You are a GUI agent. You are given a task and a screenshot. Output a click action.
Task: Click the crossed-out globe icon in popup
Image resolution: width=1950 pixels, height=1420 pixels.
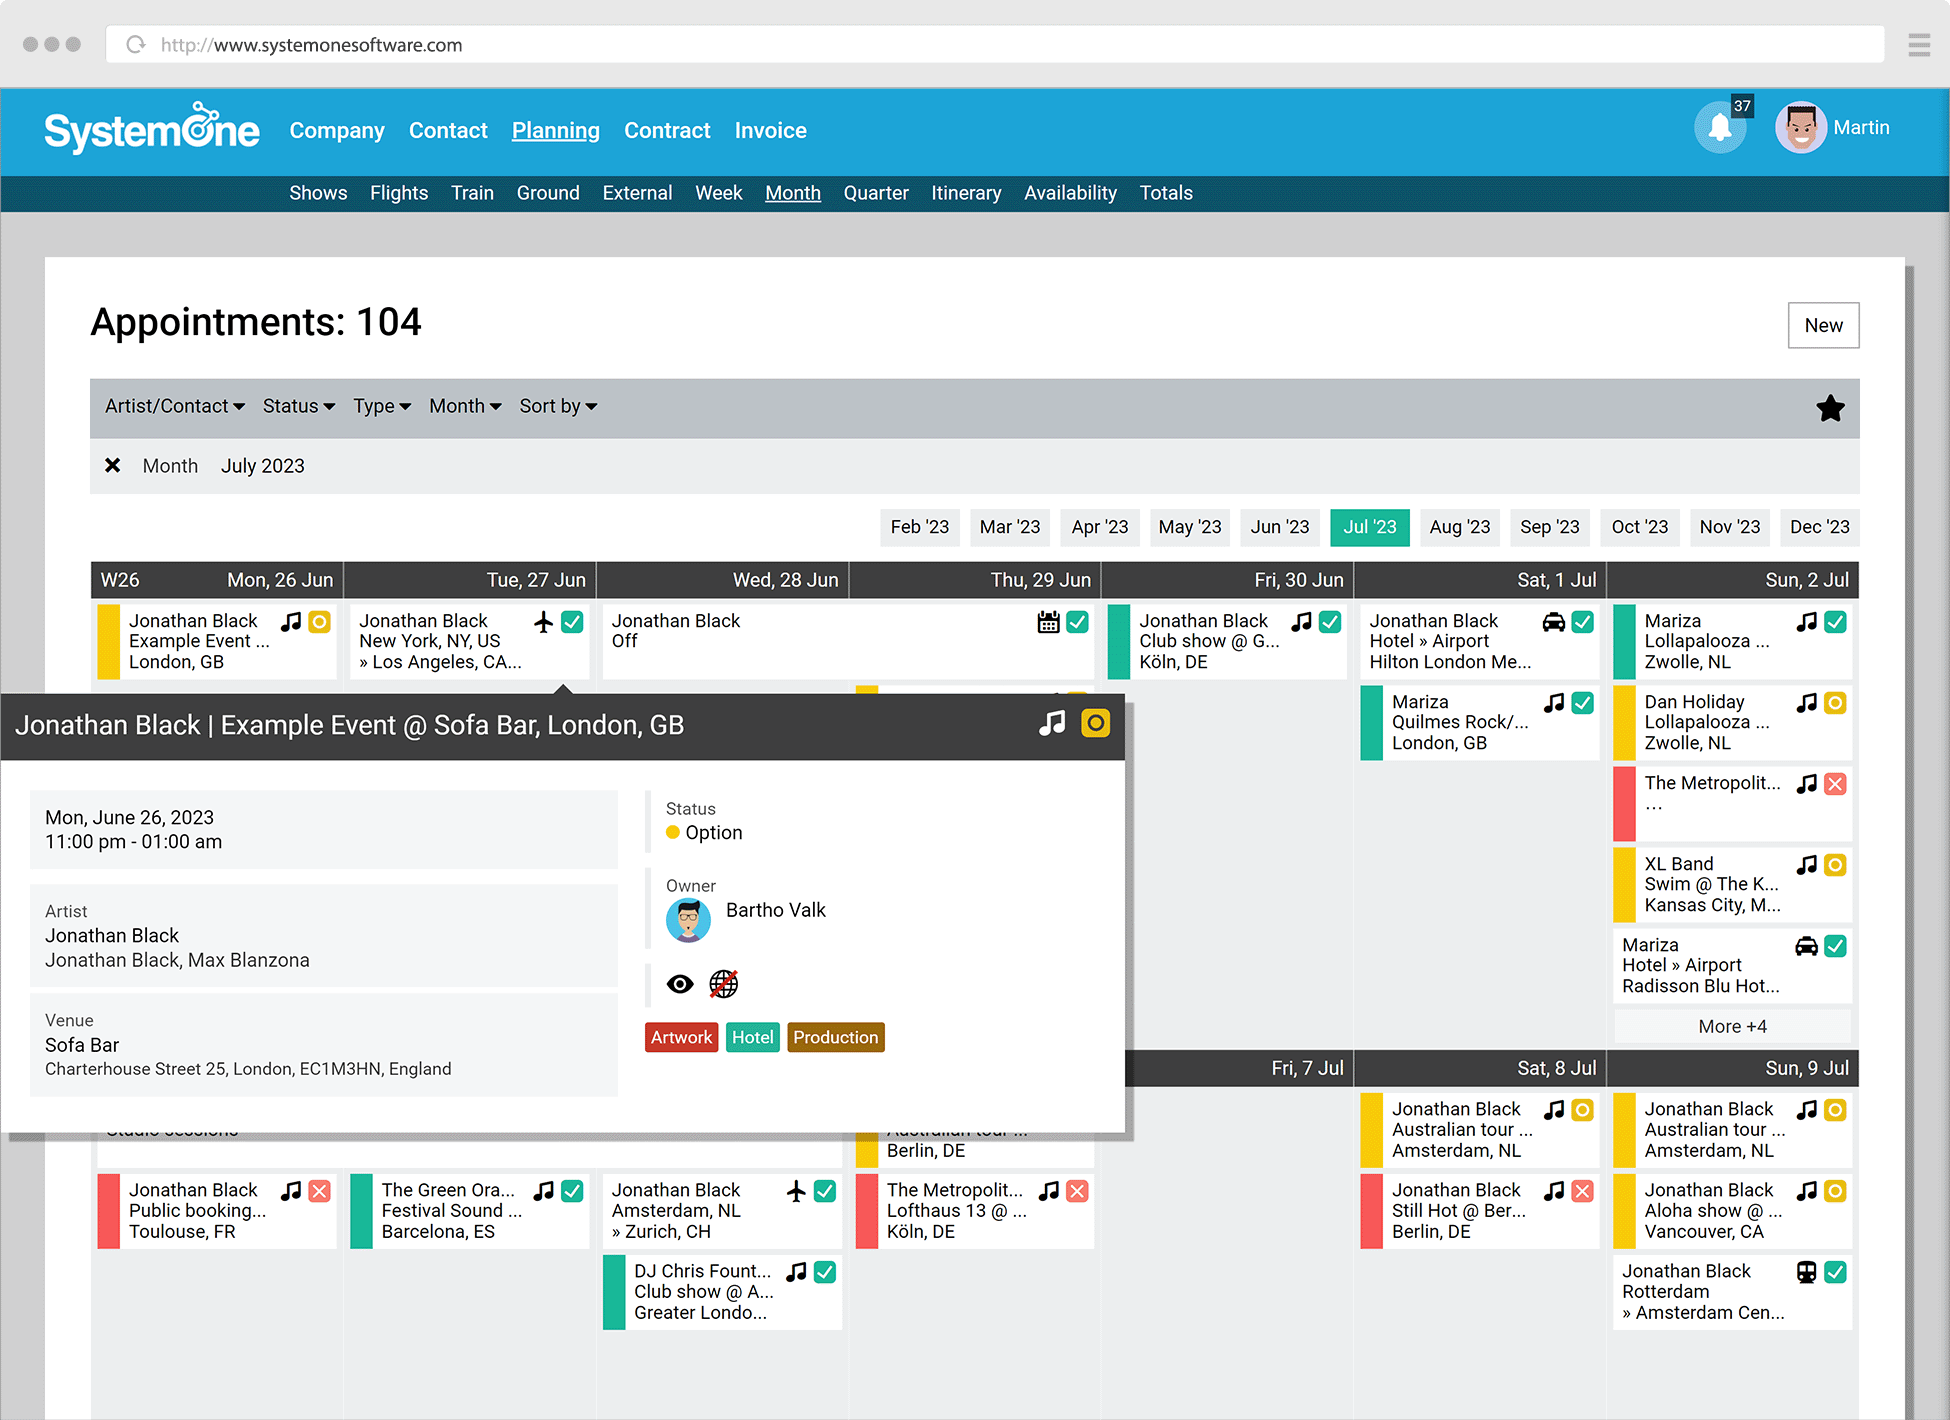[x=723, y=984]
